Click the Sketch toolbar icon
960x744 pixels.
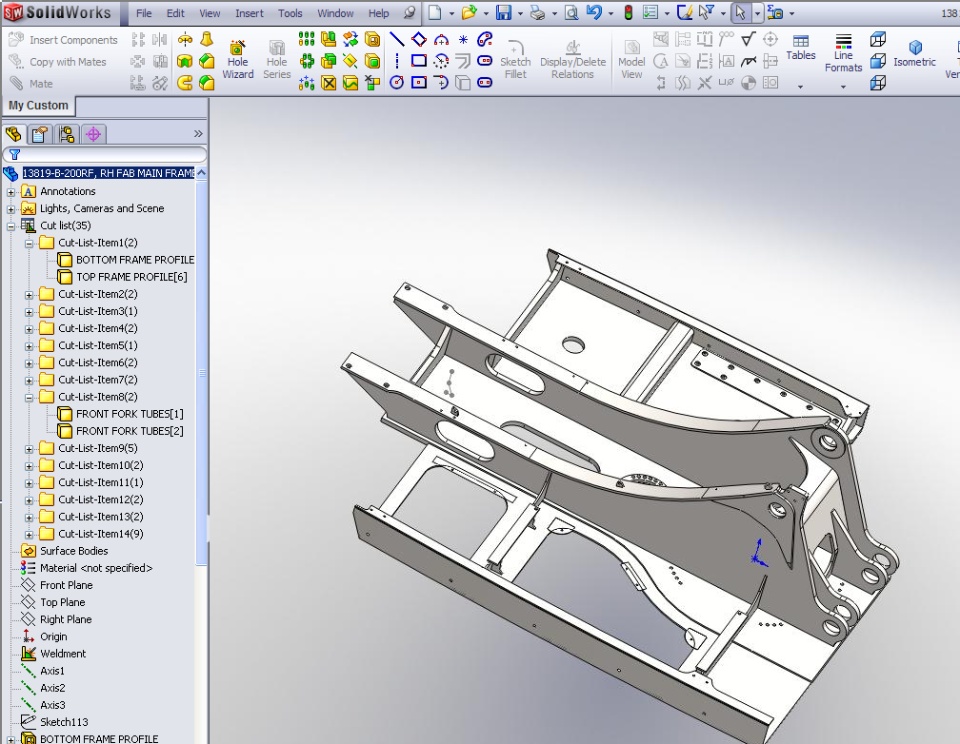click(x=684, y=12)
